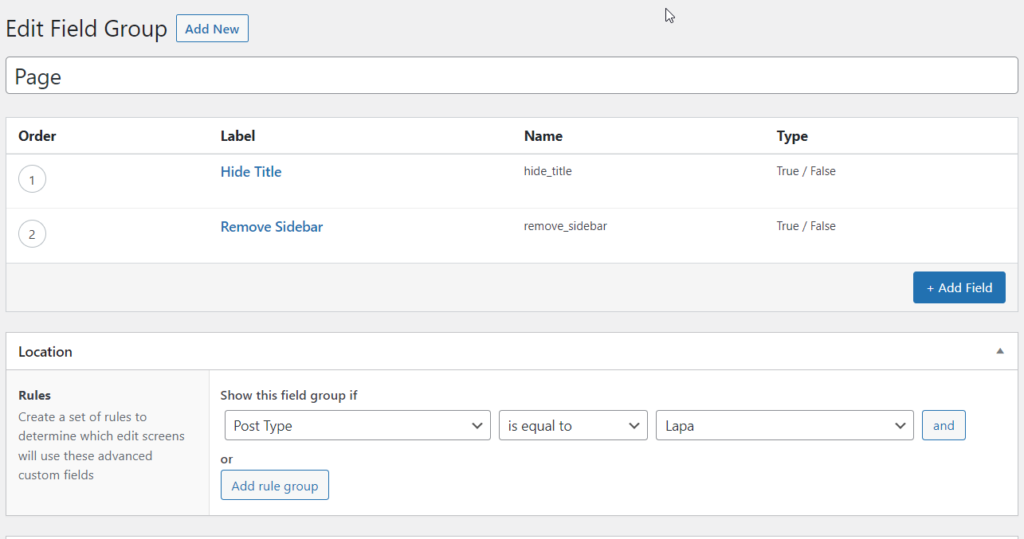Click the Add New button
1024x539 pixels.
[212, 29]
